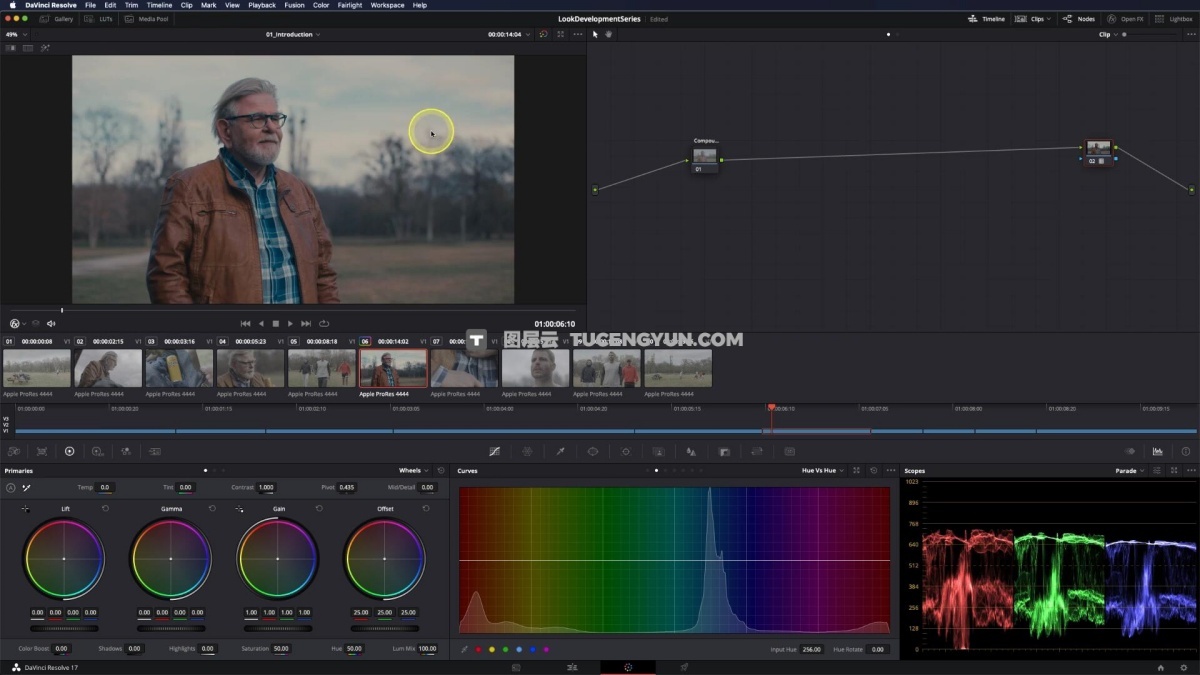Reset the Offset color wheel
The width and height of the screenshot is (1200, 675).
click(x=426, y=509)
